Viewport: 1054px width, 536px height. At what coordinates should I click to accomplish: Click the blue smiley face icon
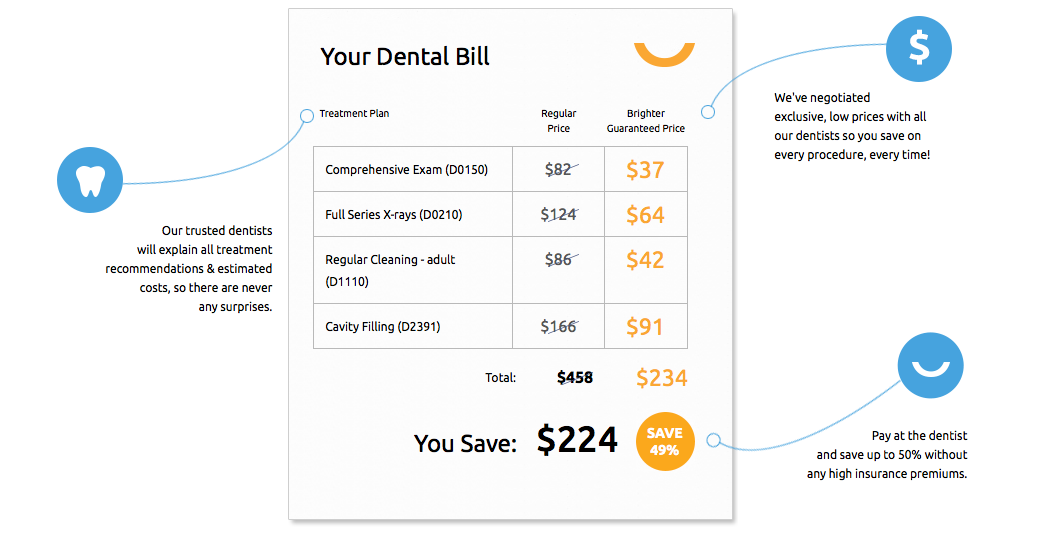point(930,365)
